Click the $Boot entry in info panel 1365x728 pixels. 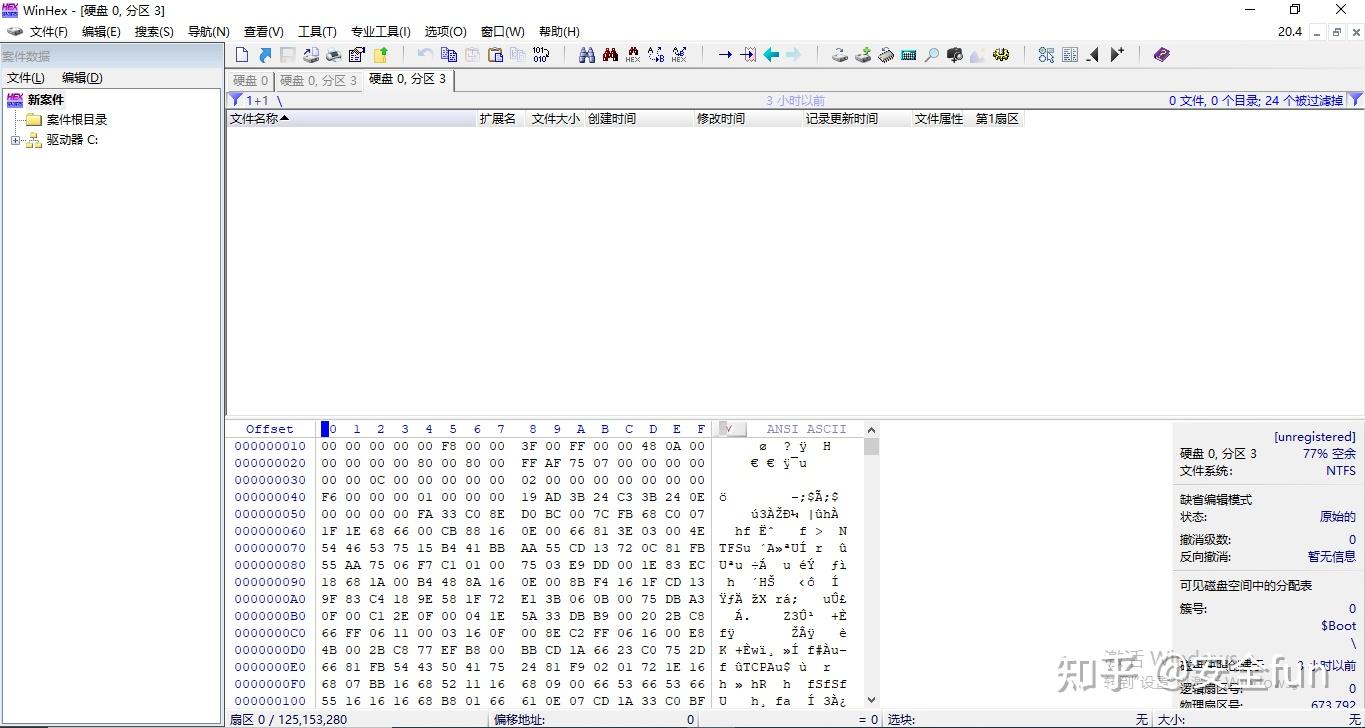coord(1338,626)
